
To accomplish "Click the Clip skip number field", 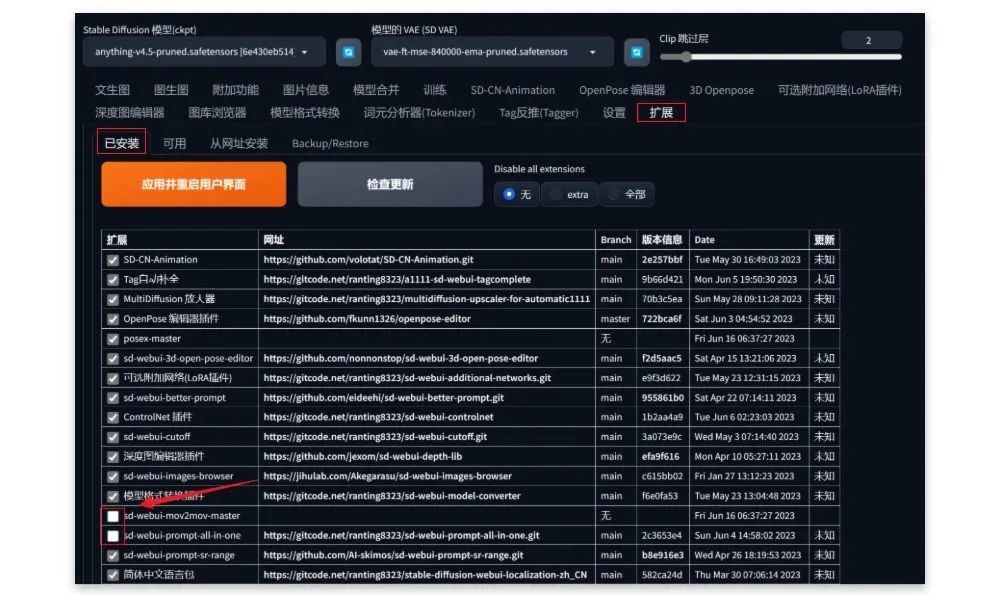I will (x=870, y=40).
